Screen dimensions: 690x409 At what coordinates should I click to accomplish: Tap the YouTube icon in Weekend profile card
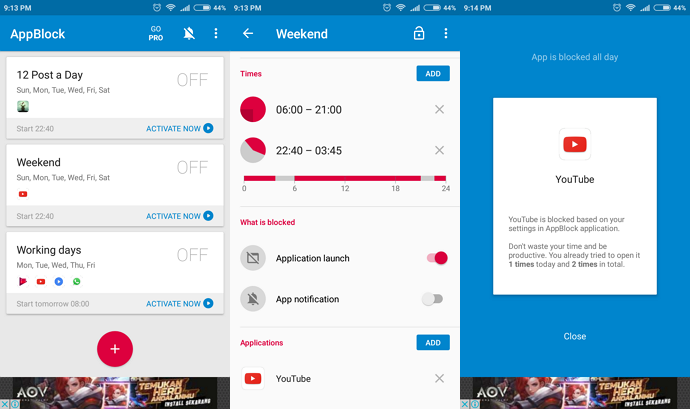(23, 194)
